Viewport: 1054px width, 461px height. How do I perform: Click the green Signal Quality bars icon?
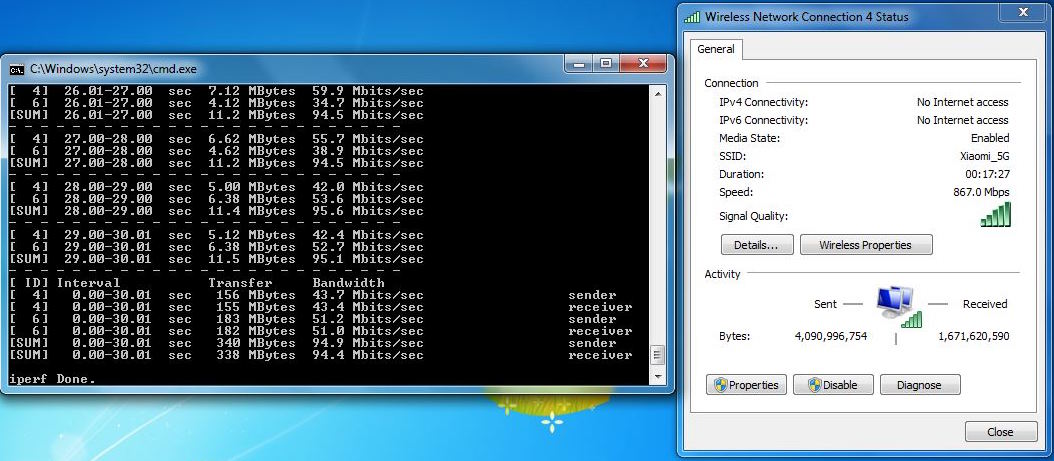coord(995,215)
